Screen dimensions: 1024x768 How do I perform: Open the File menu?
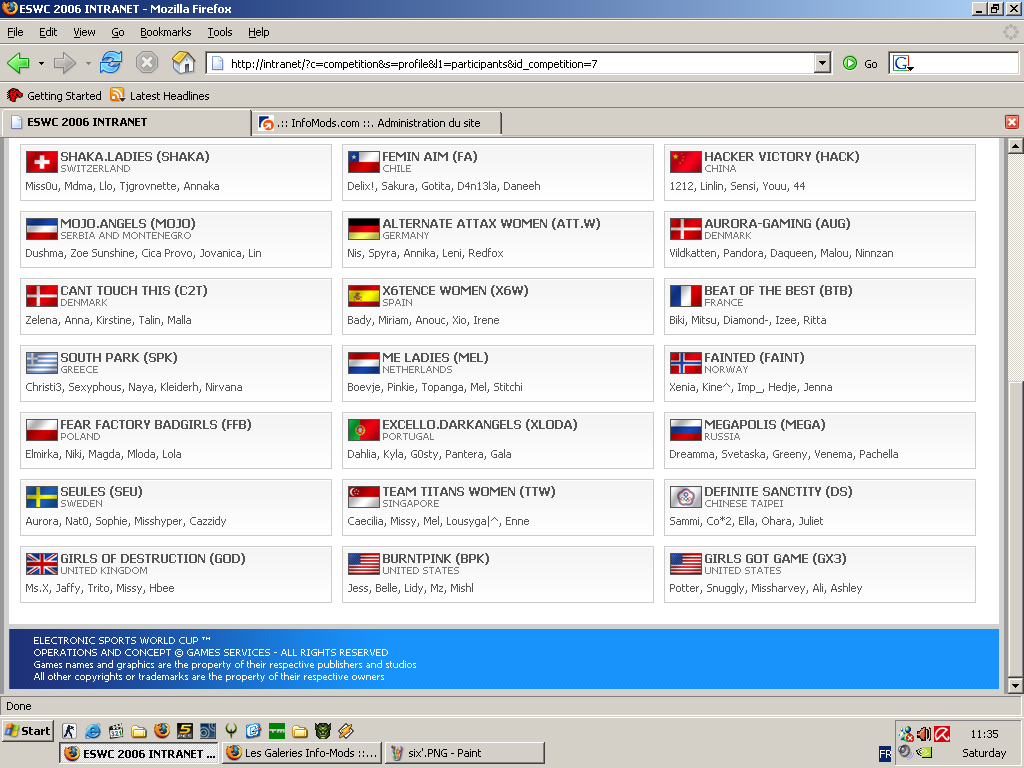pos(15,32)
